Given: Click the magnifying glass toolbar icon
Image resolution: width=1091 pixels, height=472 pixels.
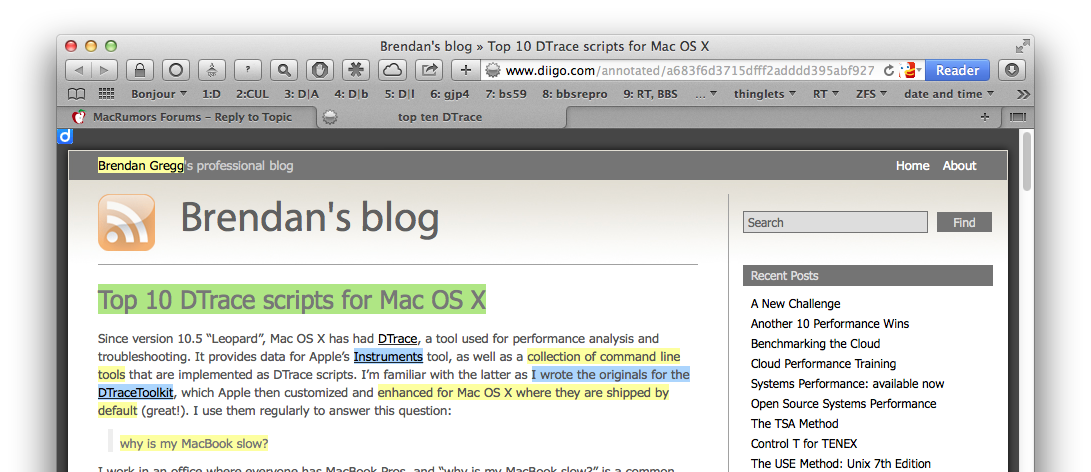Looking at the screenshot, I should pos(284,70).
